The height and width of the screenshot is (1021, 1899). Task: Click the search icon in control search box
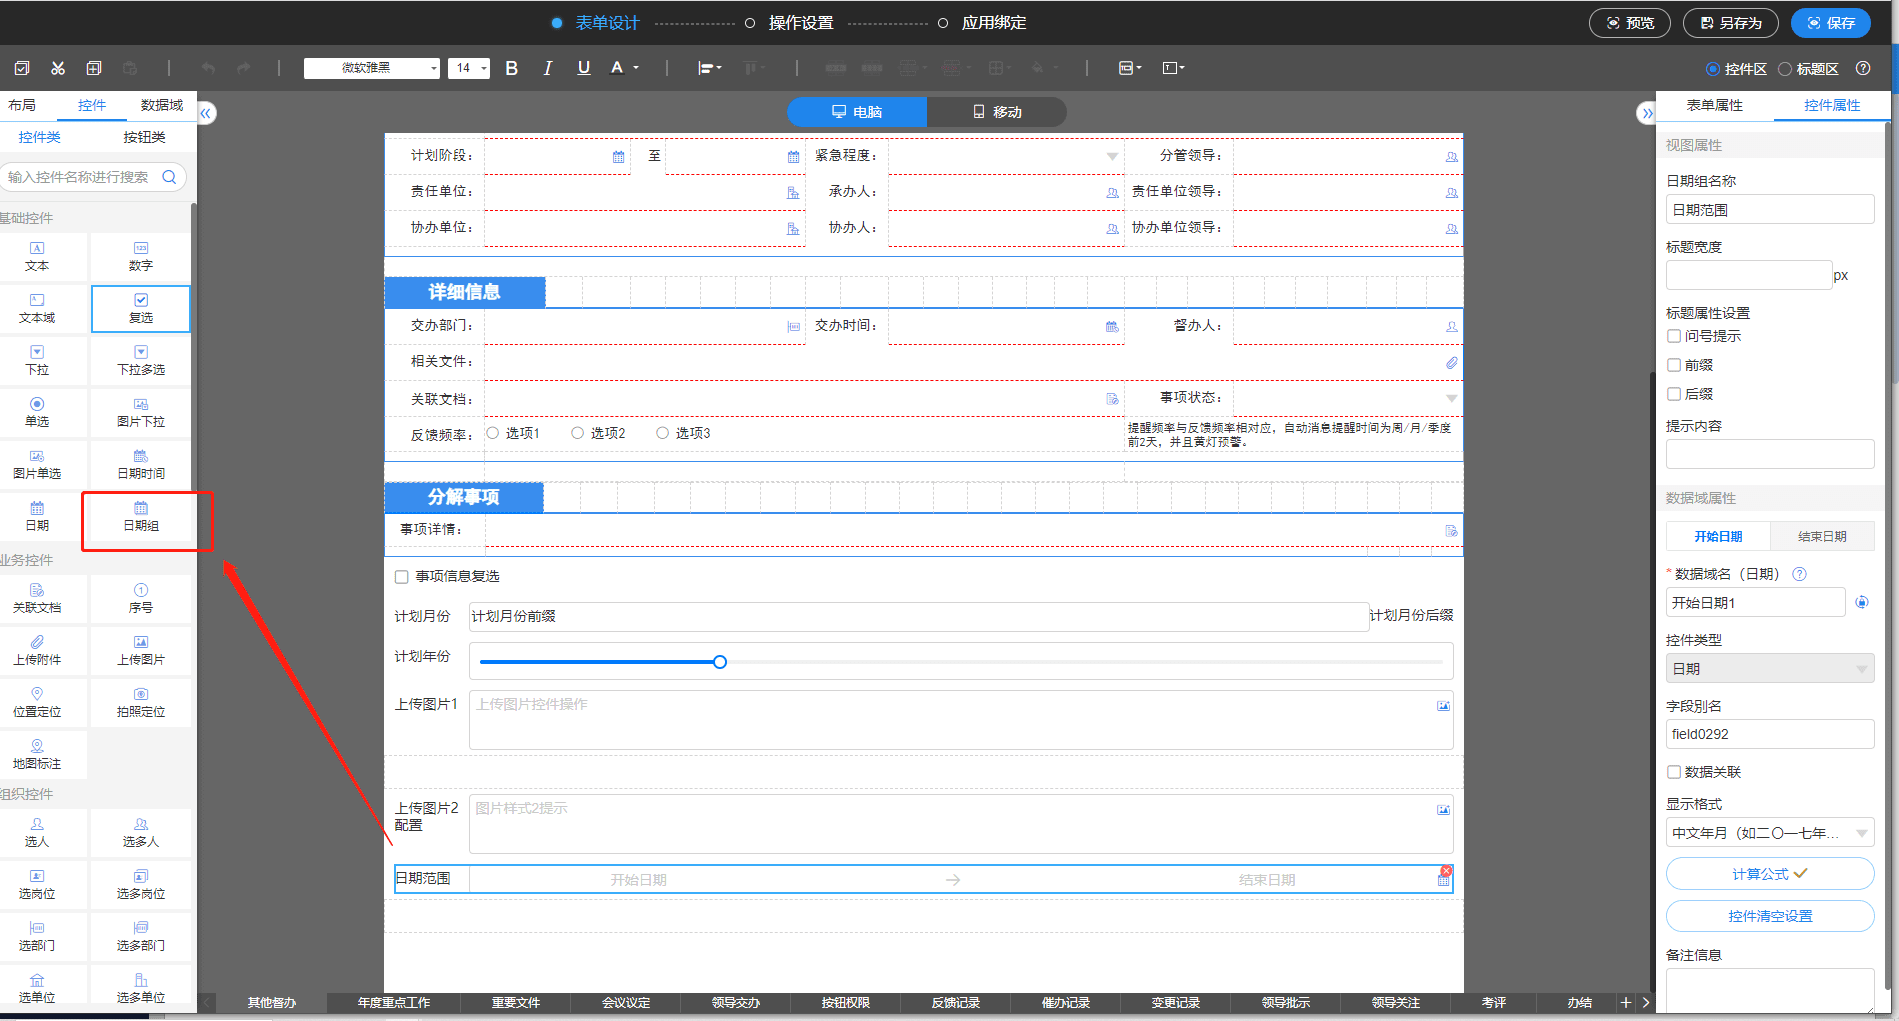169,177
